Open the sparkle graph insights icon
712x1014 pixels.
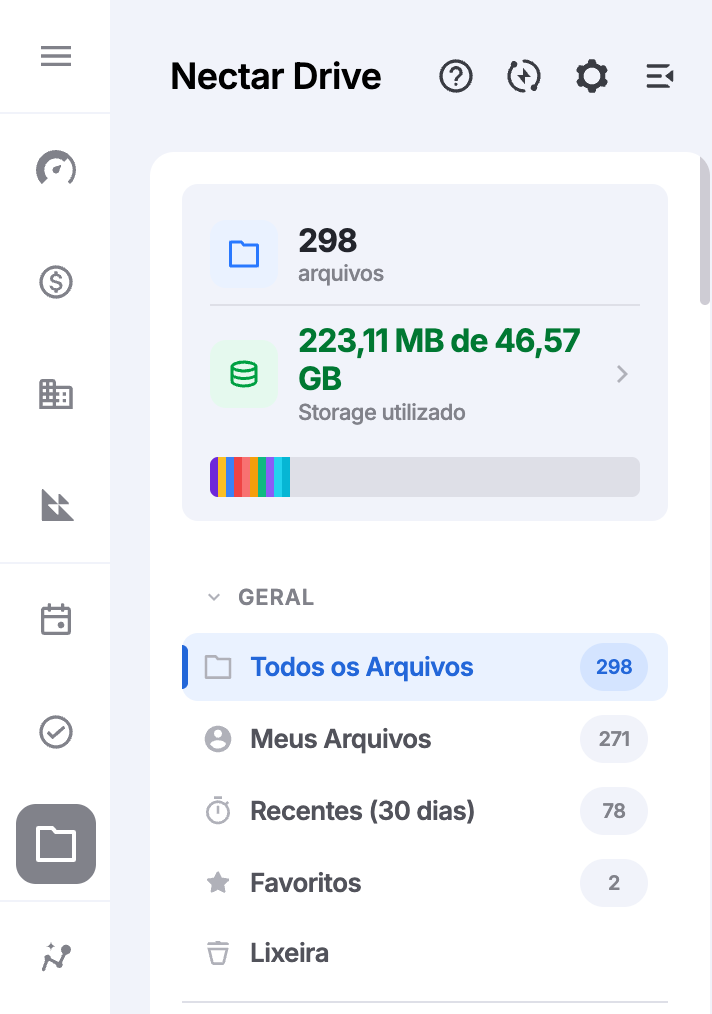pyautogui.click(x=56, y=957)
